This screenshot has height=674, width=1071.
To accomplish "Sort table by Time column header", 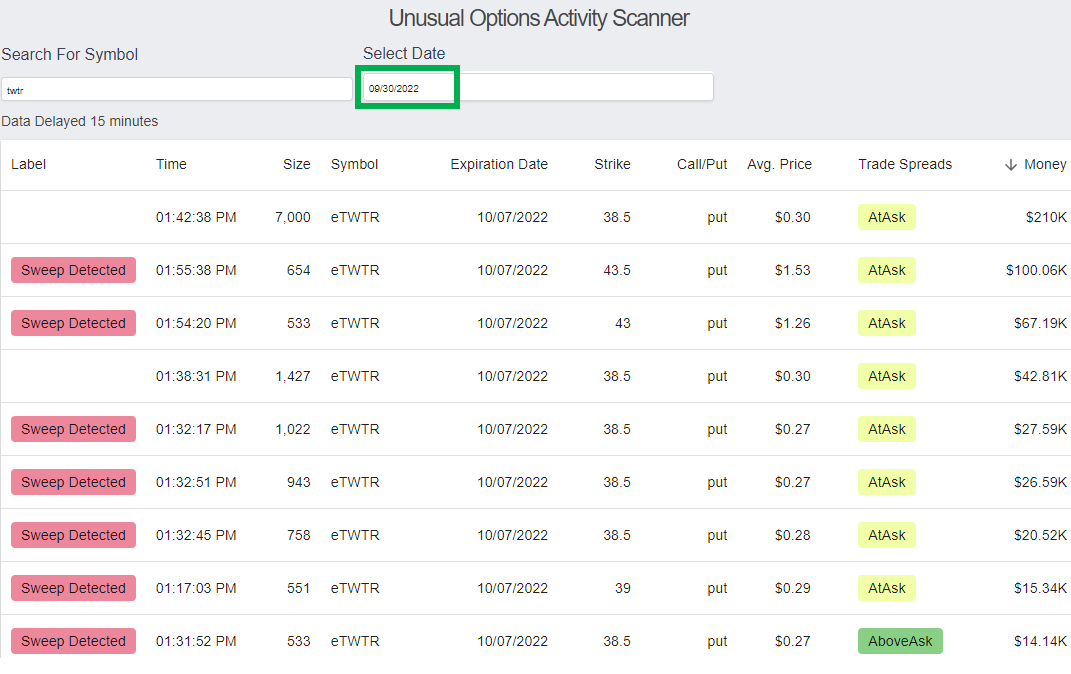I will pyautogui.click(x=171, y=165).
